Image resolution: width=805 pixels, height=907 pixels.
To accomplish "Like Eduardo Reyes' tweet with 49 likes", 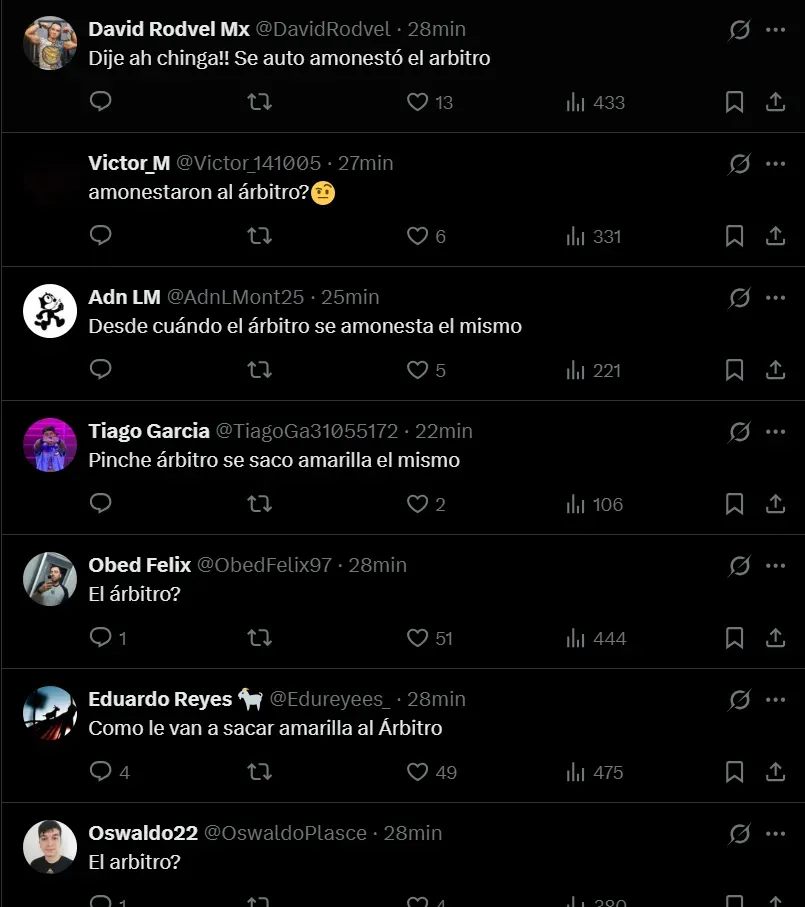I will point(417,772).
